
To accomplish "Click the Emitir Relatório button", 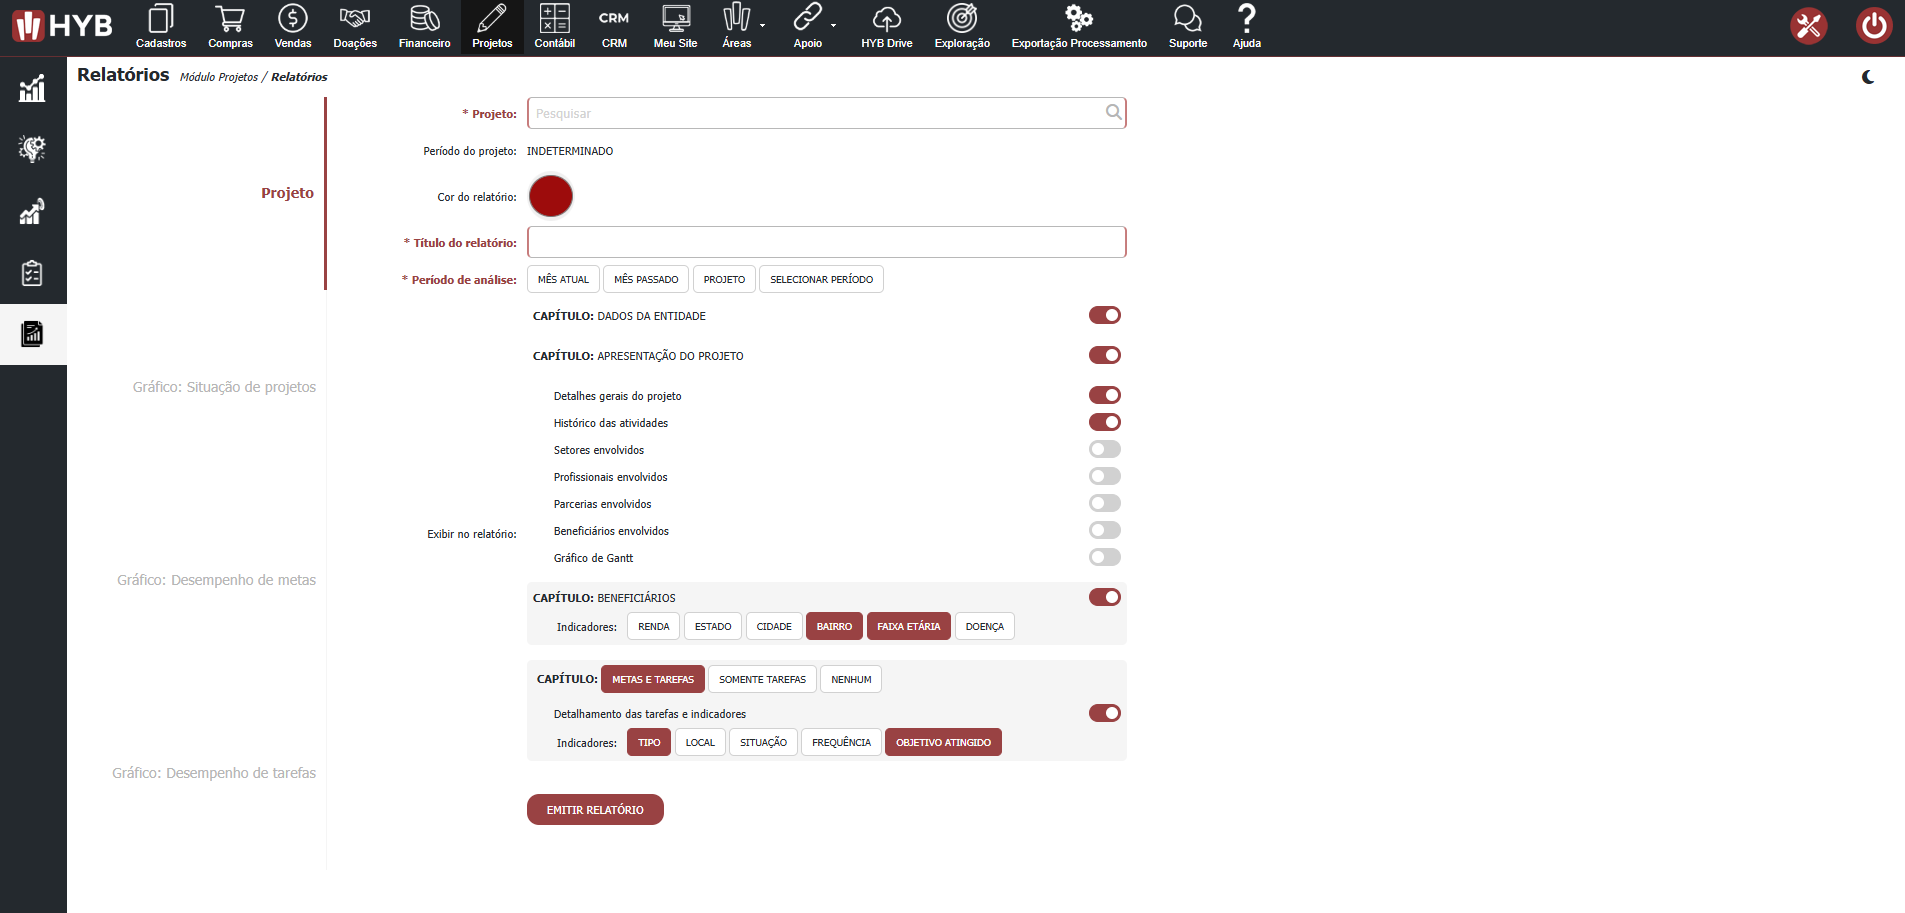I will click(595, 810).
